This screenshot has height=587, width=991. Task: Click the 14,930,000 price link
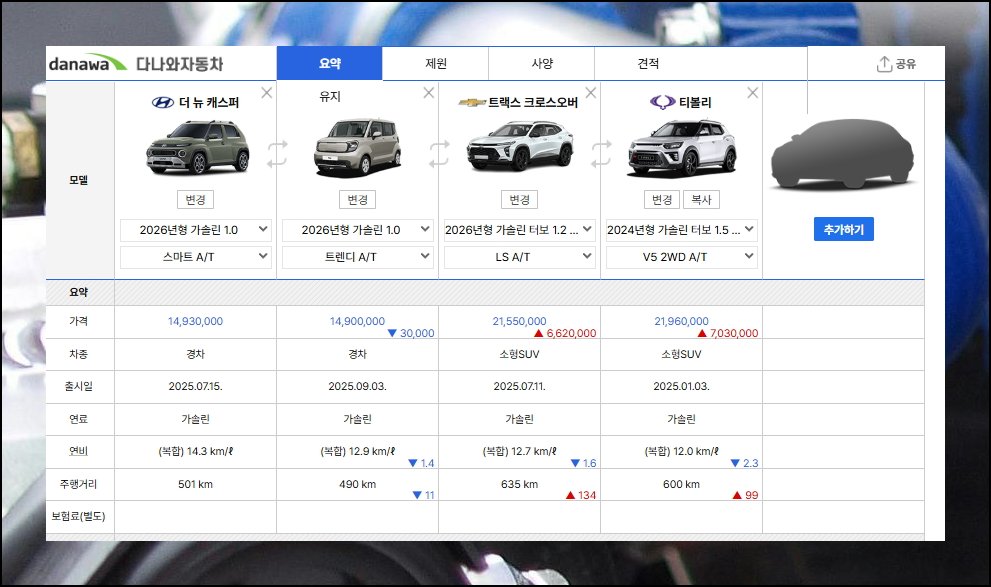195,321
